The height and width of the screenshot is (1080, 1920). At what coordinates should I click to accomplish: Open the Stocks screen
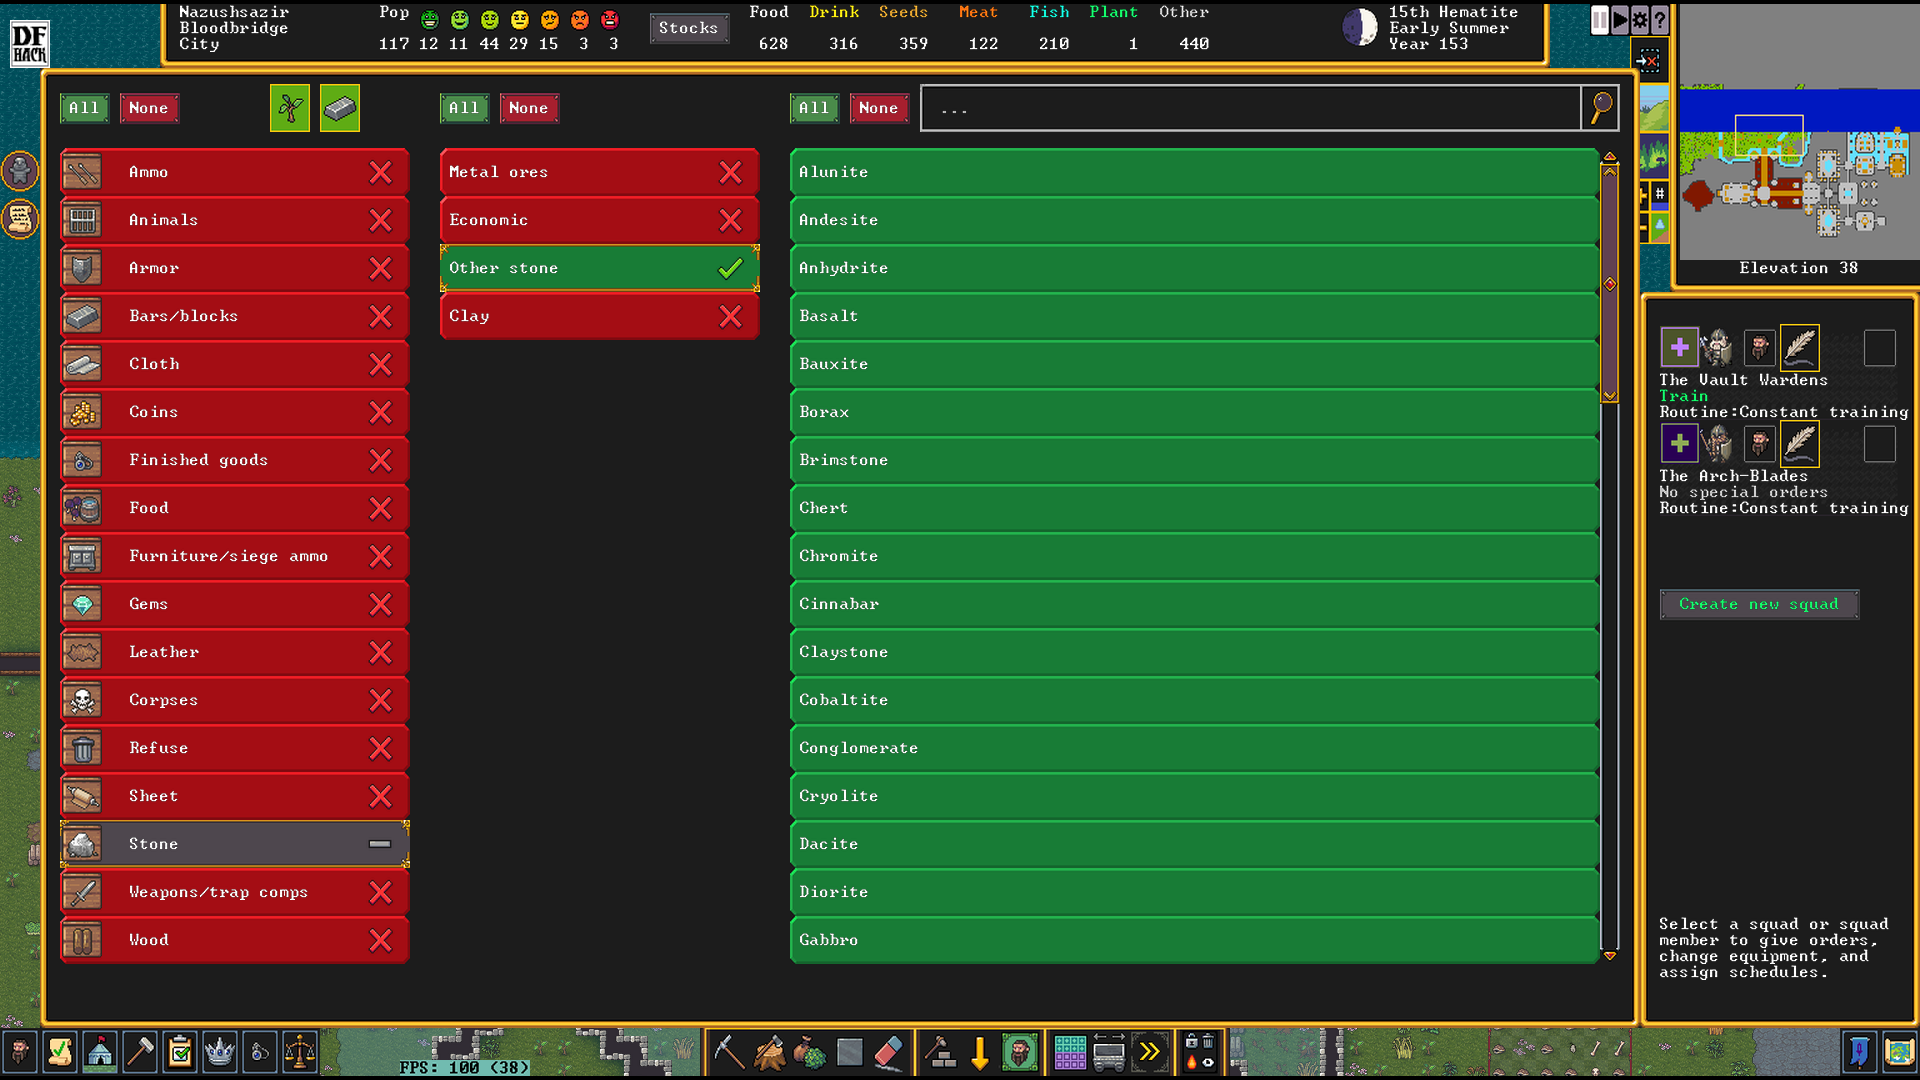point(689,28)
